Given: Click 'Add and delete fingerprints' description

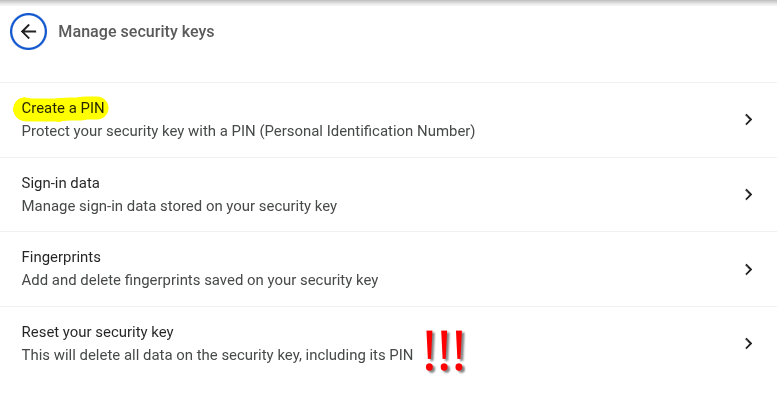Looking at the screenshot, I should [x=118, y=280].
